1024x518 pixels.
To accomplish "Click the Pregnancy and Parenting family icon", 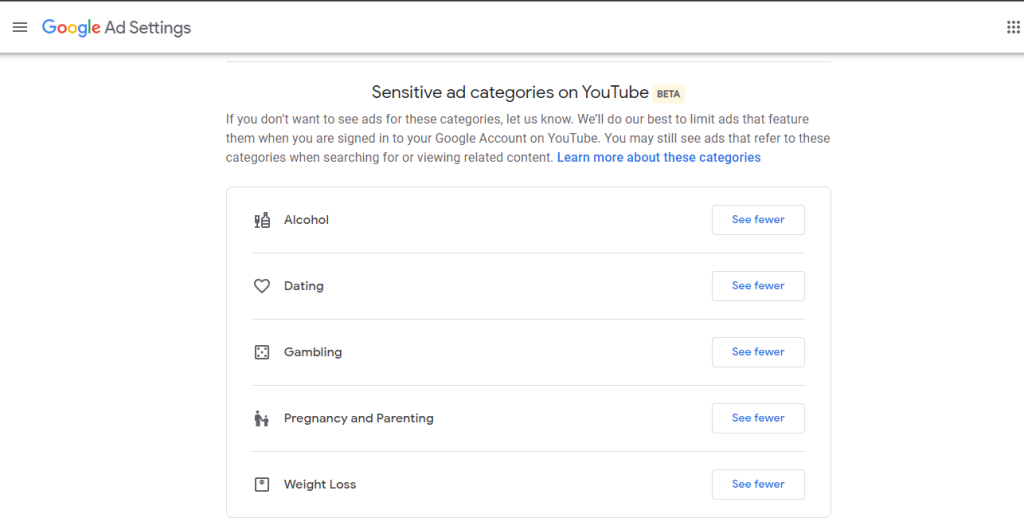I will 262,418.
